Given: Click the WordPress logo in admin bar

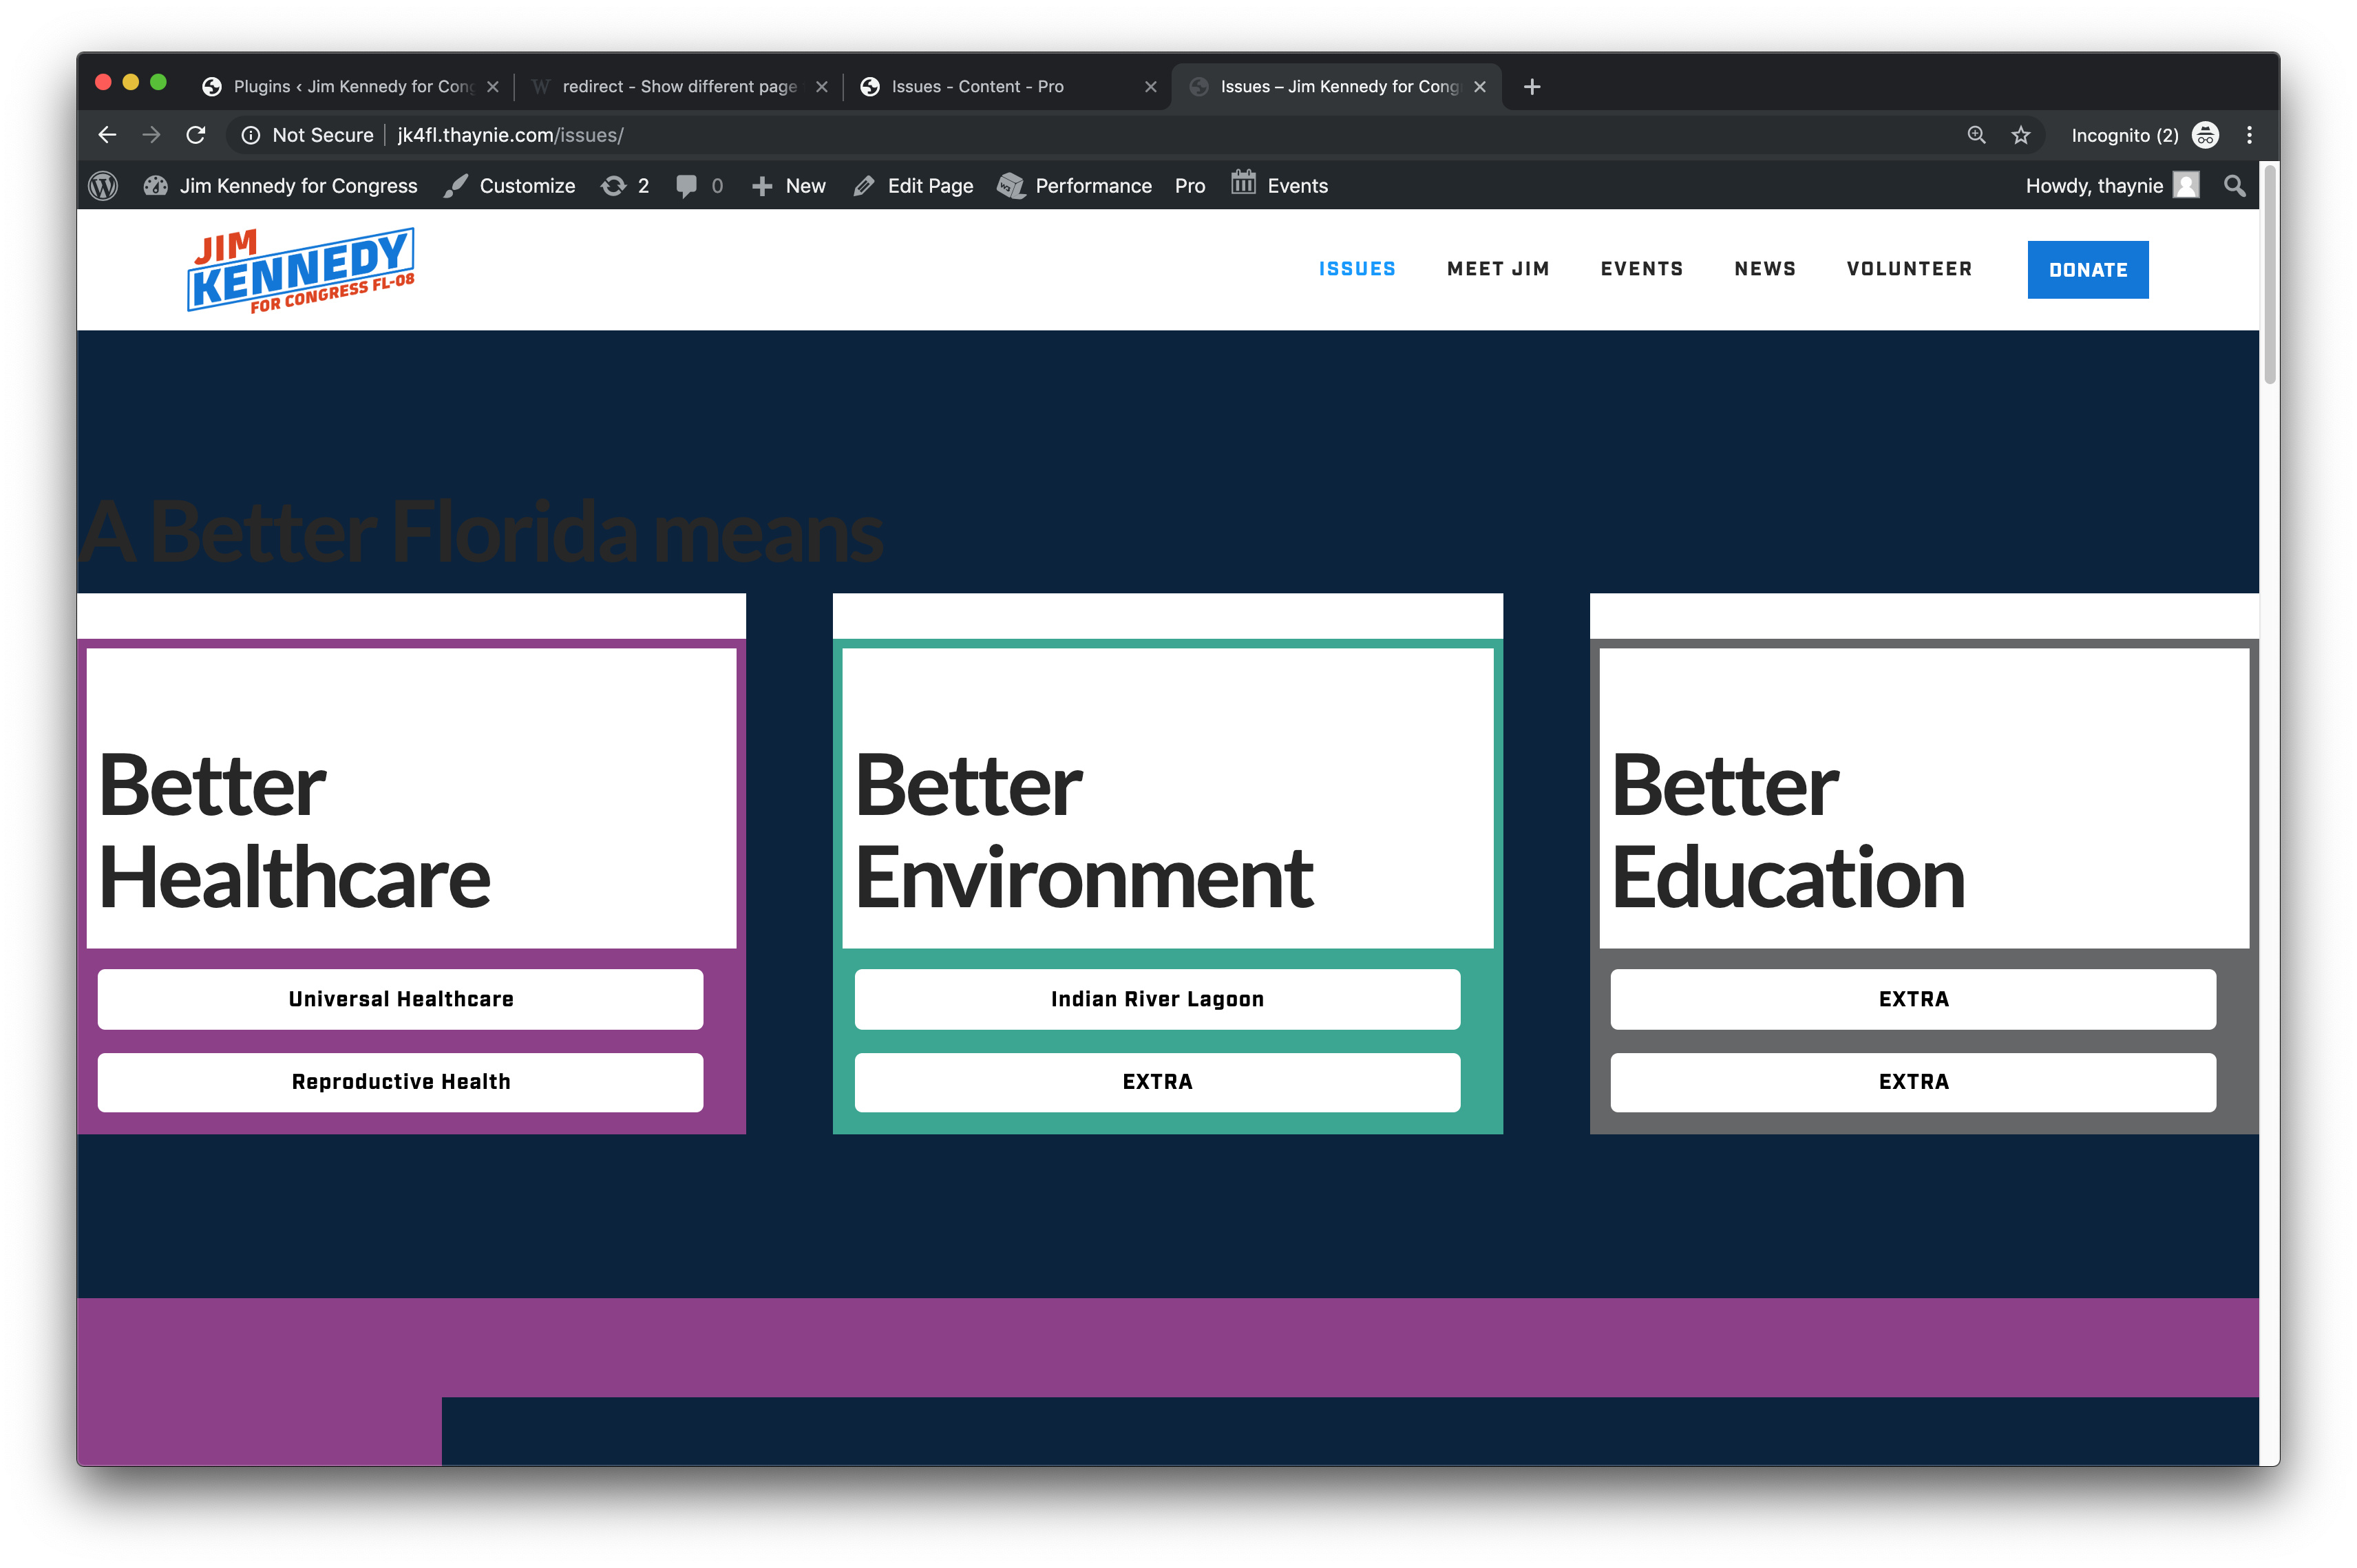Looking at the screenshot, I should coord(103,186).
